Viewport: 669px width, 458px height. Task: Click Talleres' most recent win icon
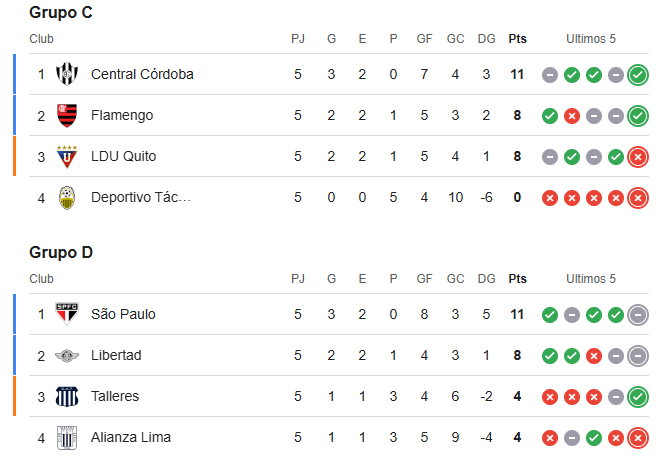tap(638, 397)
